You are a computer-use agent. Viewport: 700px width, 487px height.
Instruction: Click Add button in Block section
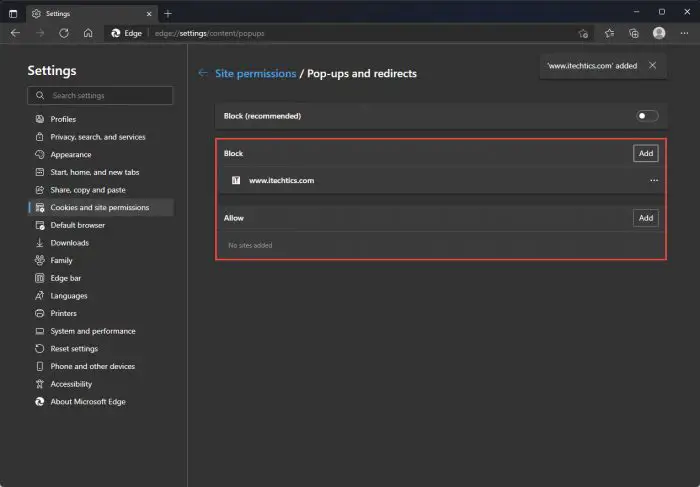(x=646, y=153)
